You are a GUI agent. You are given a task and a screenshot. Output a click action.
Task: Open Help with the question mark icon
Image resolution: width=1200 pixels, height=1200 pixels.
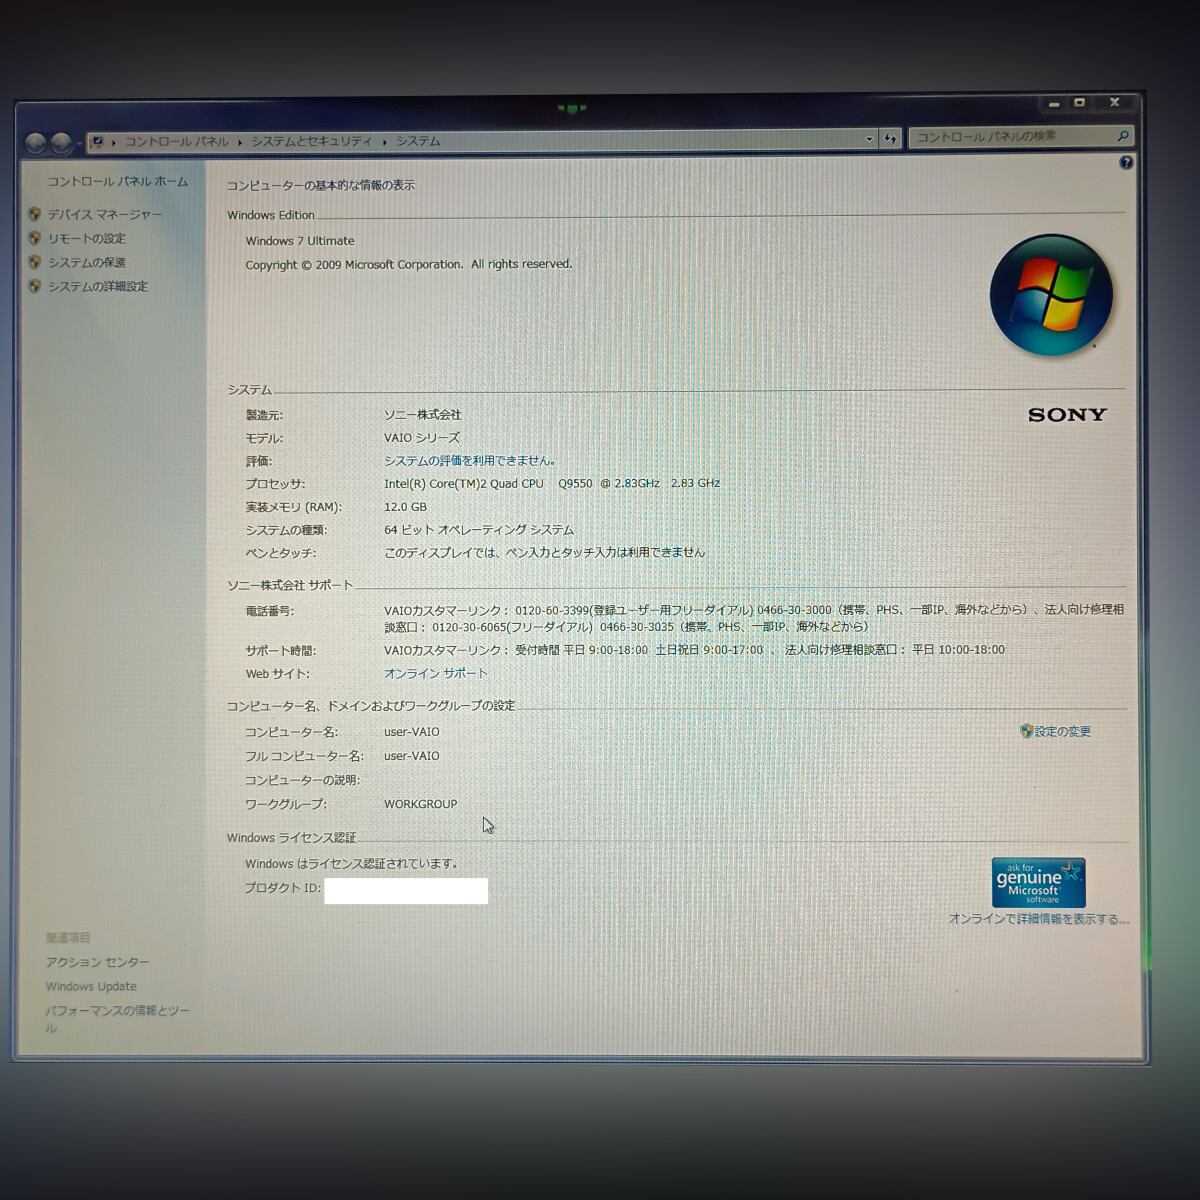(1126, 163)
